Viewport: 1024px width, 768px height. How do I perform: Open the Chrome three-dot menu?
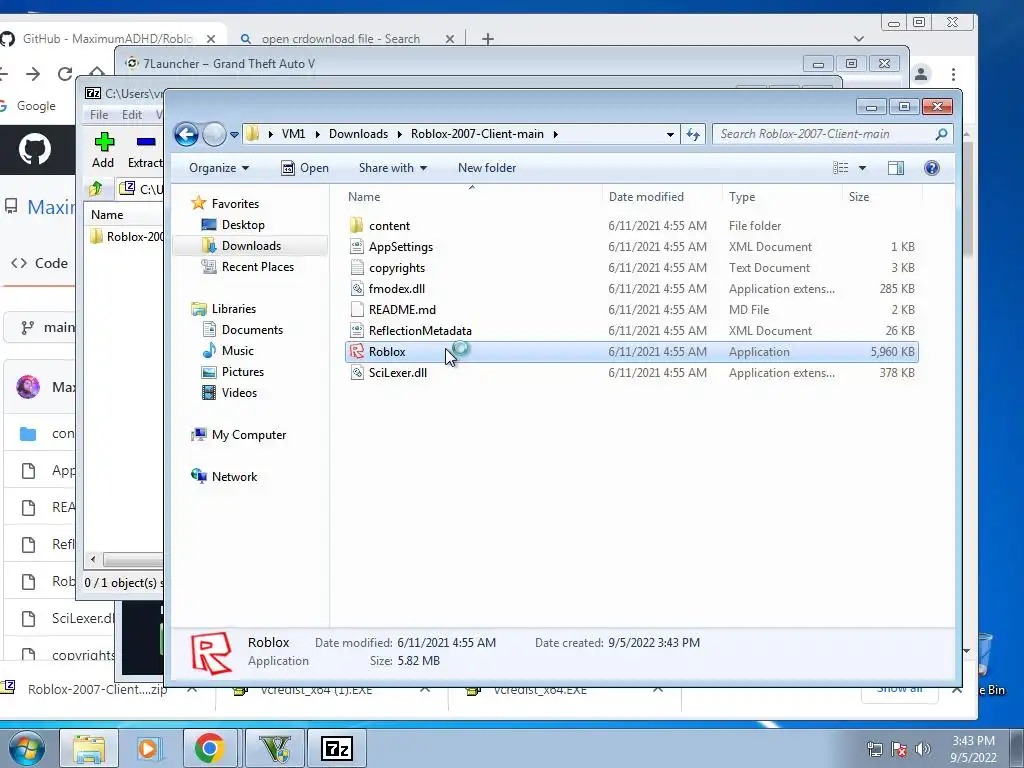point(953,74)
